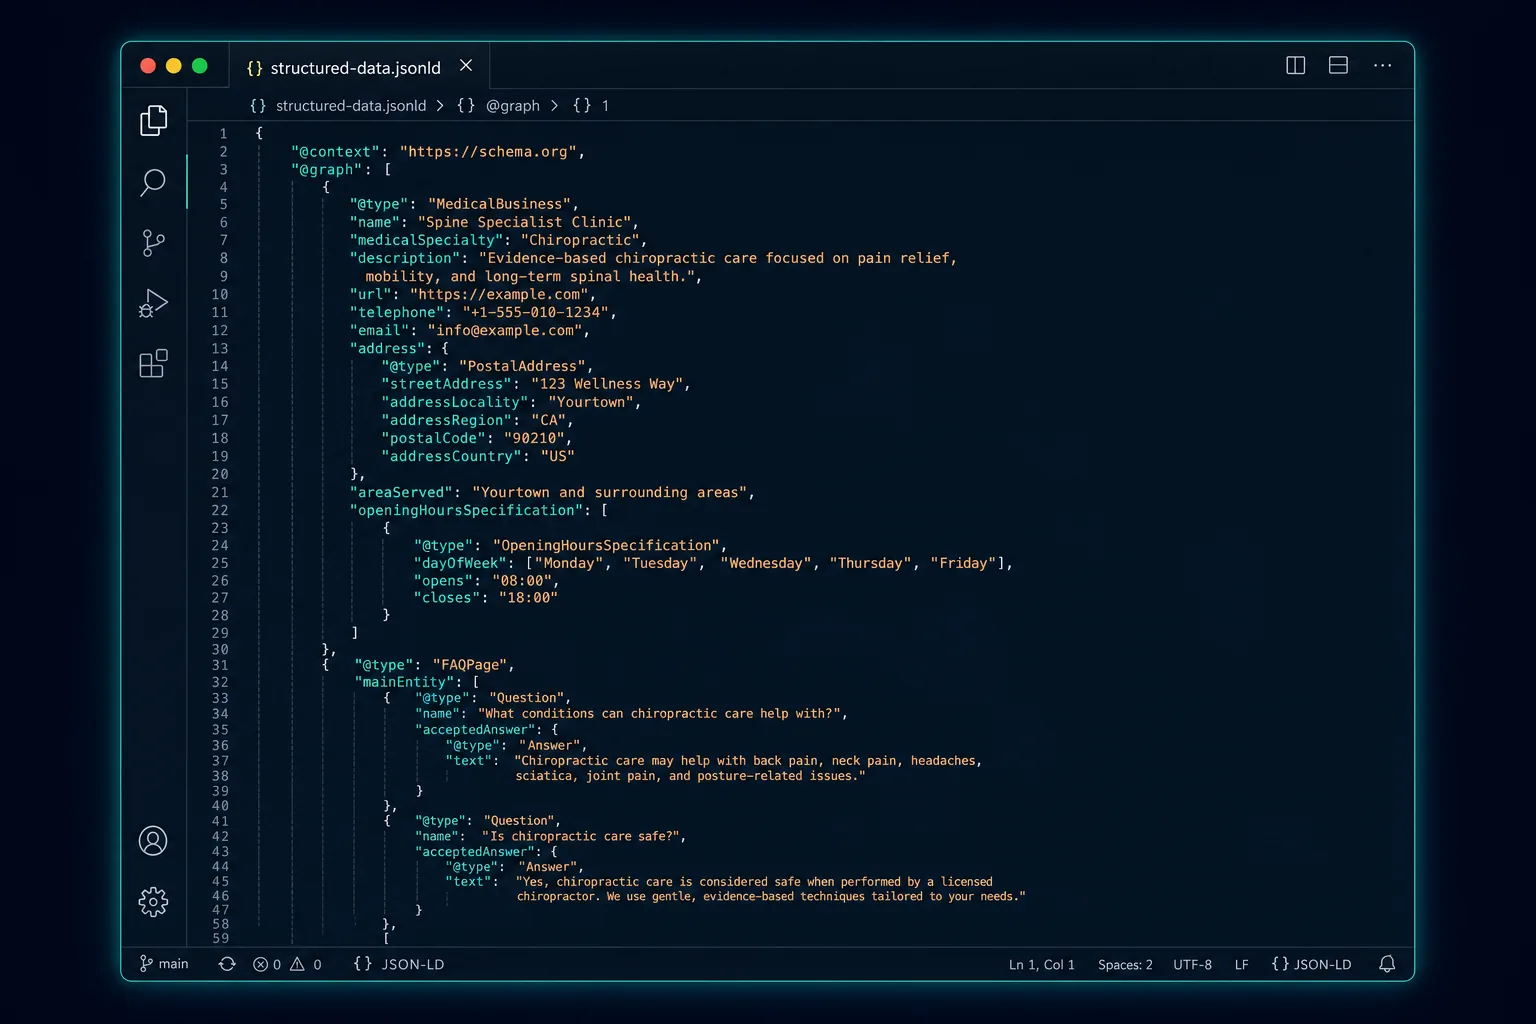Click "123 Wellness Way" value

(x=607, y=384)
